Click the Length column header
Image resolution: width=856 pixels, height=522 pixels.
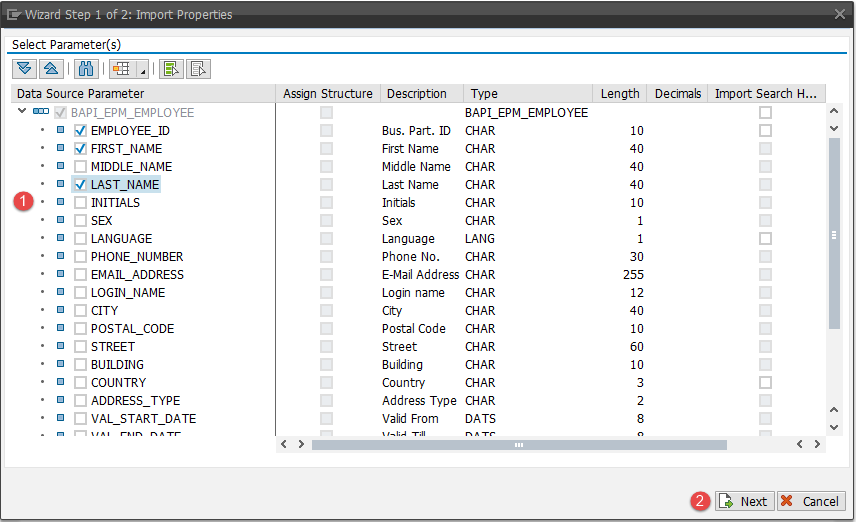point(620,94)
